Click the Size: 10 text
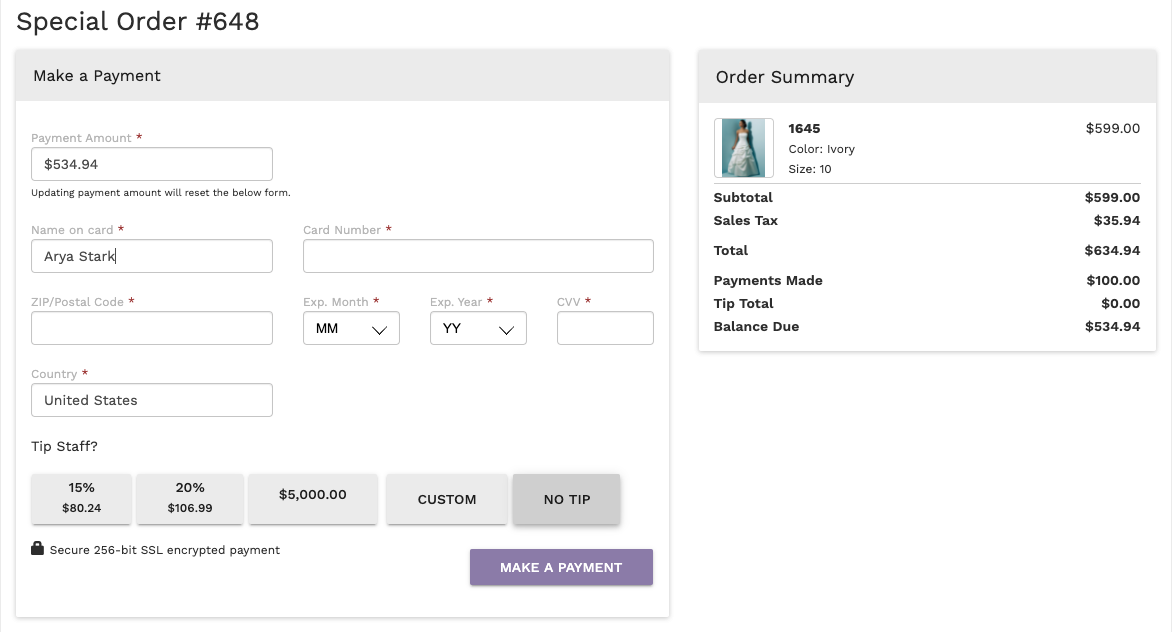Image resolution: width=1172 pixels, height=632 pixels. click(x=809, y=169)
